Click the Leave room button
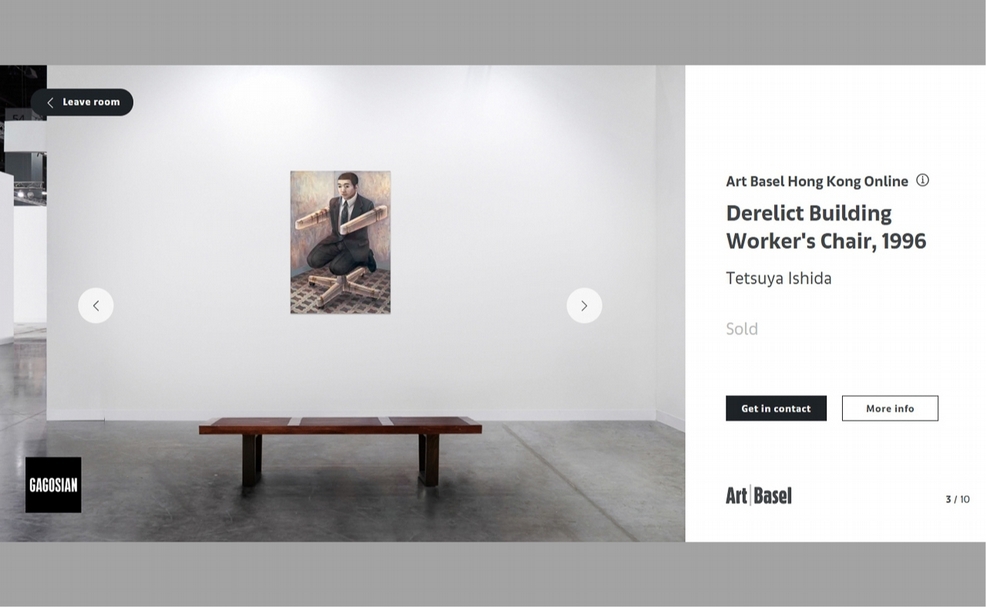Image resolution: width=986 pixels, height=607 pixels. pyautogui.click(x=82, y=102)
